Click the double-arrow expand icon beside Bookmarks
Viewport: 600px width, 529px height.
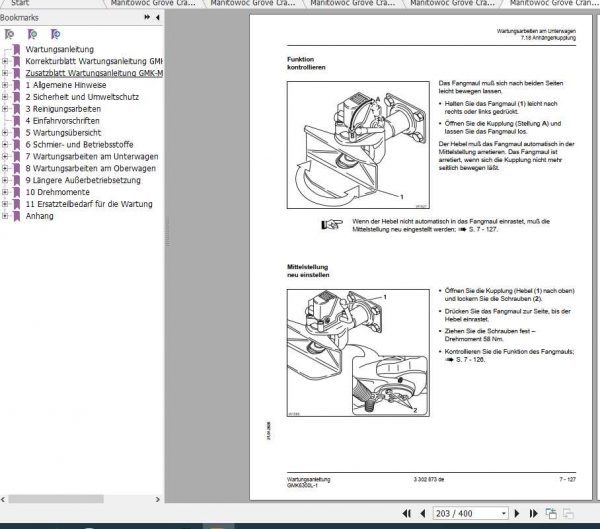point(147,17)
